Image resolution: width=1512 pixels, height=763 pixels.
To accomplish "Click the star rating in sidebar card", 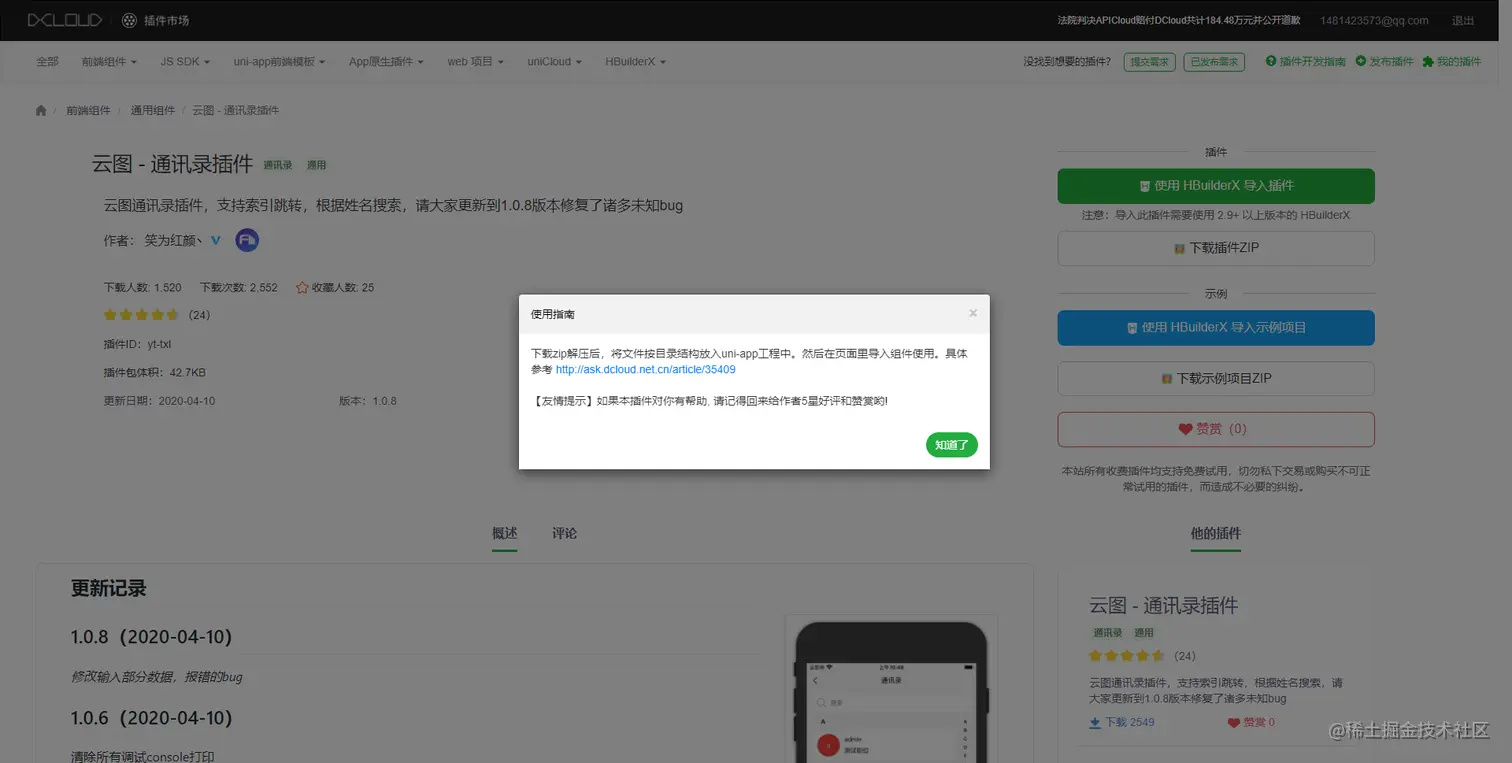I will click(x=1127, y=656).
